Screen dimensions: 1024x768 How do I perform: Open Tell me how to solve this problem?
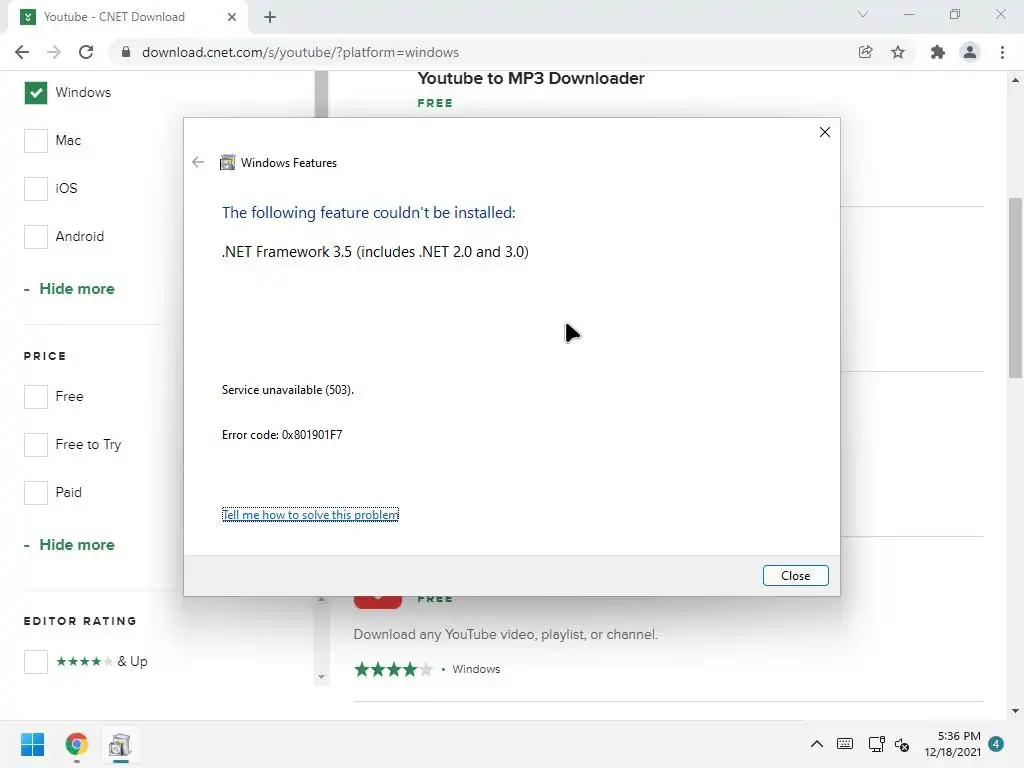pos(310,515)
